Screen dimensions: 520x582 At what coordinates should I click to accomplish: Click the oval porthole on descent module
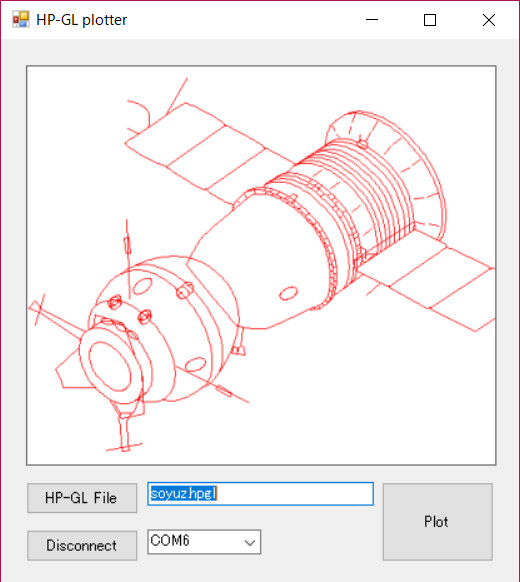(x=288, y=293)
